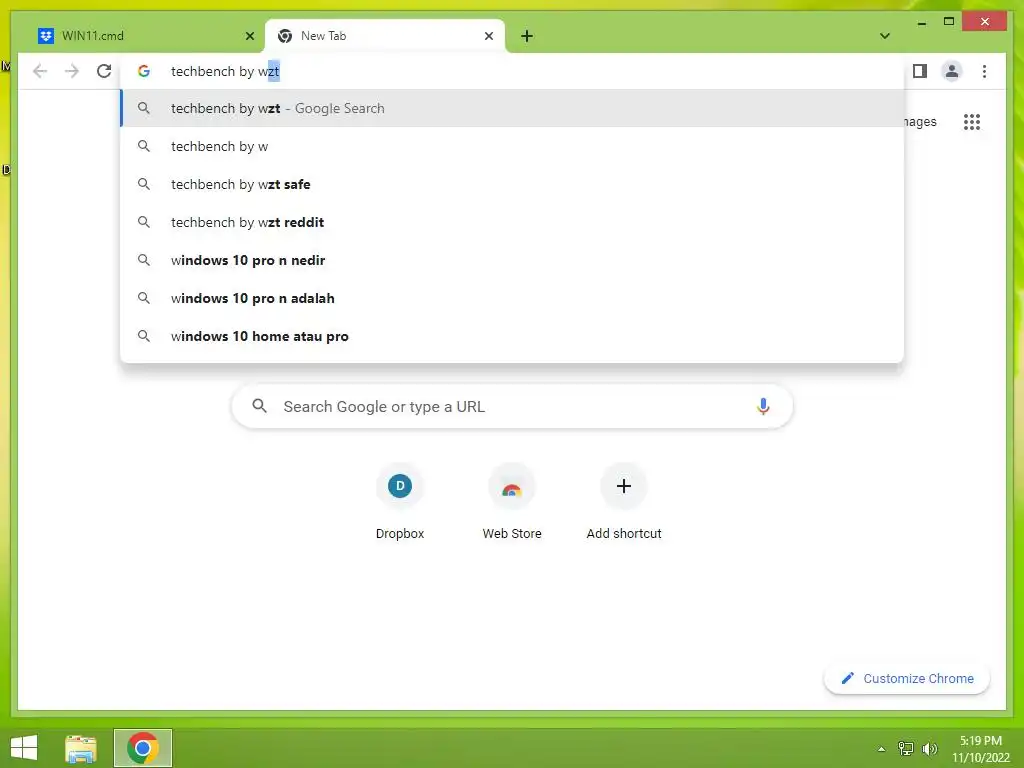Open the volume speaker tray icon
The height and width of the screenshot is (768, 1024).
click(x=929, y=748)
